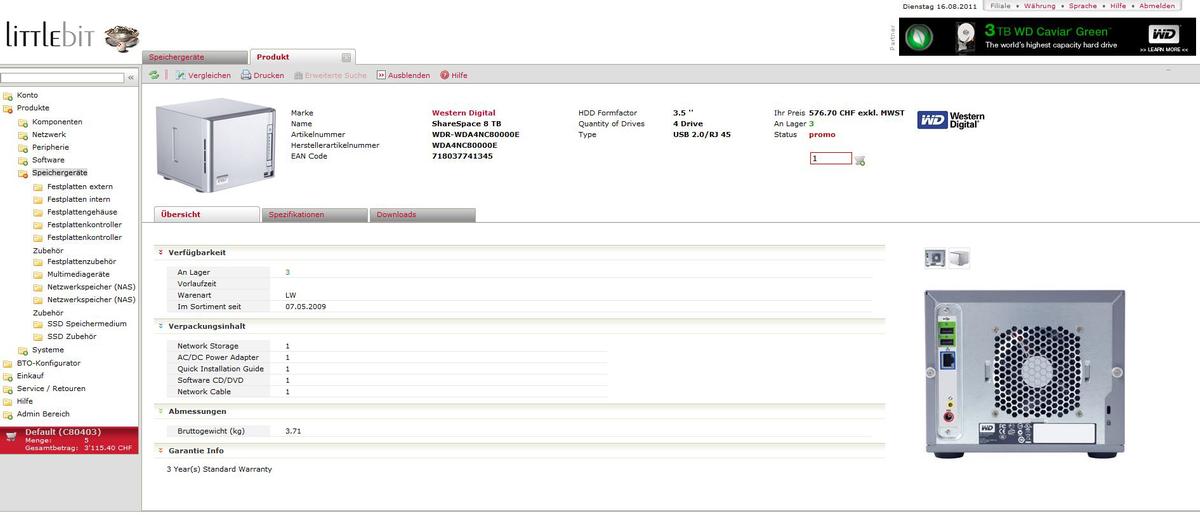Click the EAN code value 718037741345
This screenshot has width=1200, height=515.
pos(462,156)
